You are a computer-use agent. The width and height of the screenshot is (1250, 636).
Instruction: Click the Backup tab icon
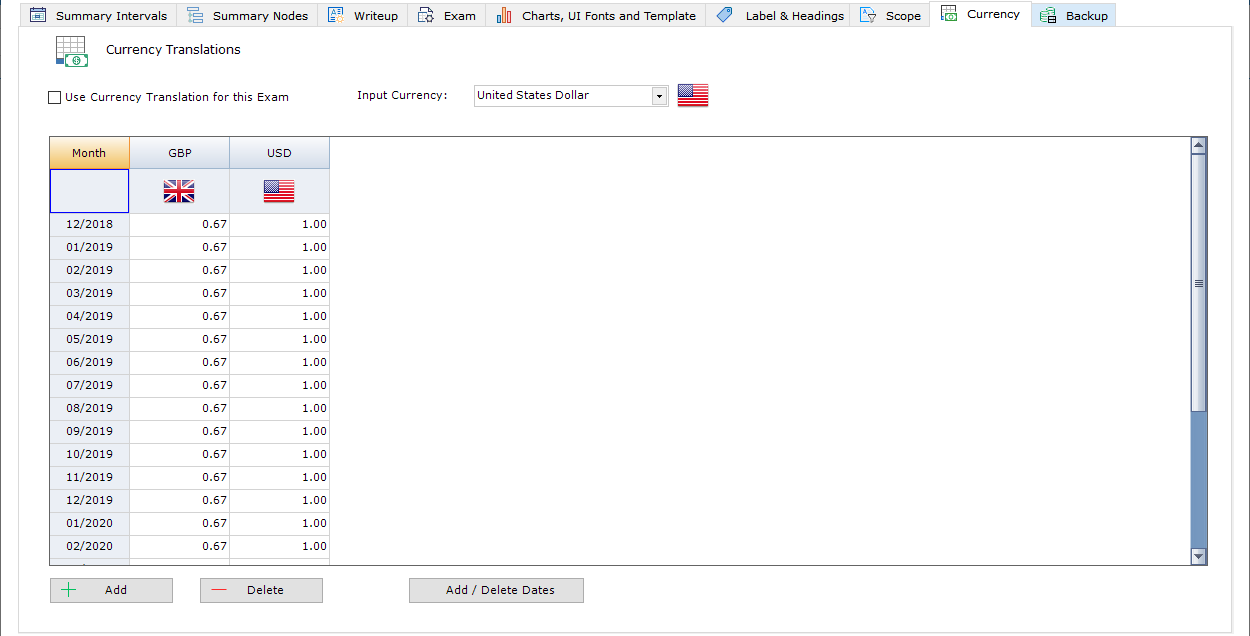(1048, 15)
